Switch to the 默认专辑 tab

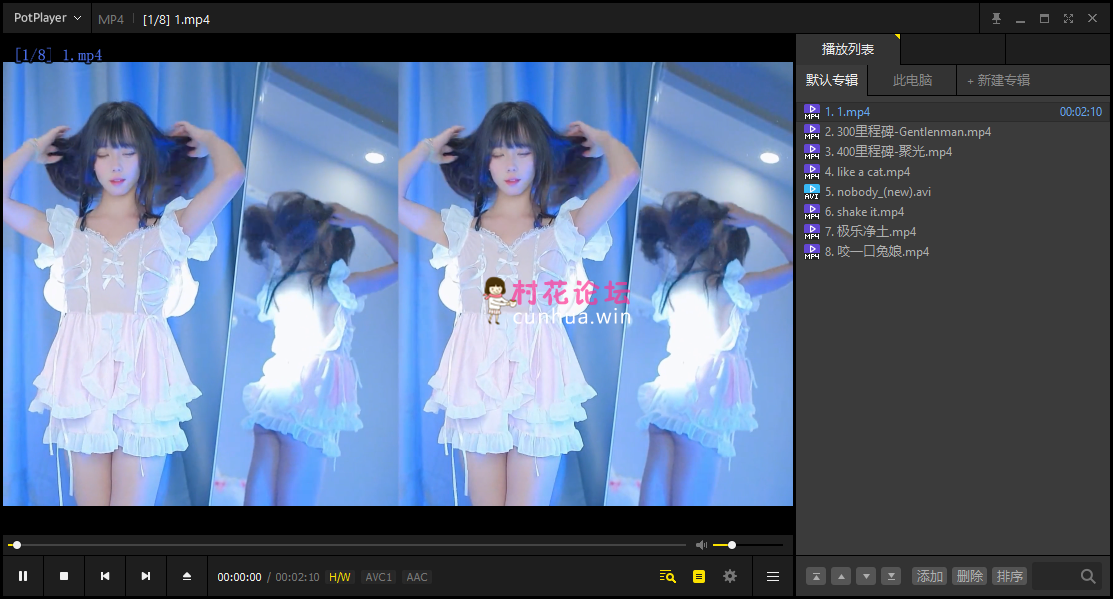[x=832, y=80]
